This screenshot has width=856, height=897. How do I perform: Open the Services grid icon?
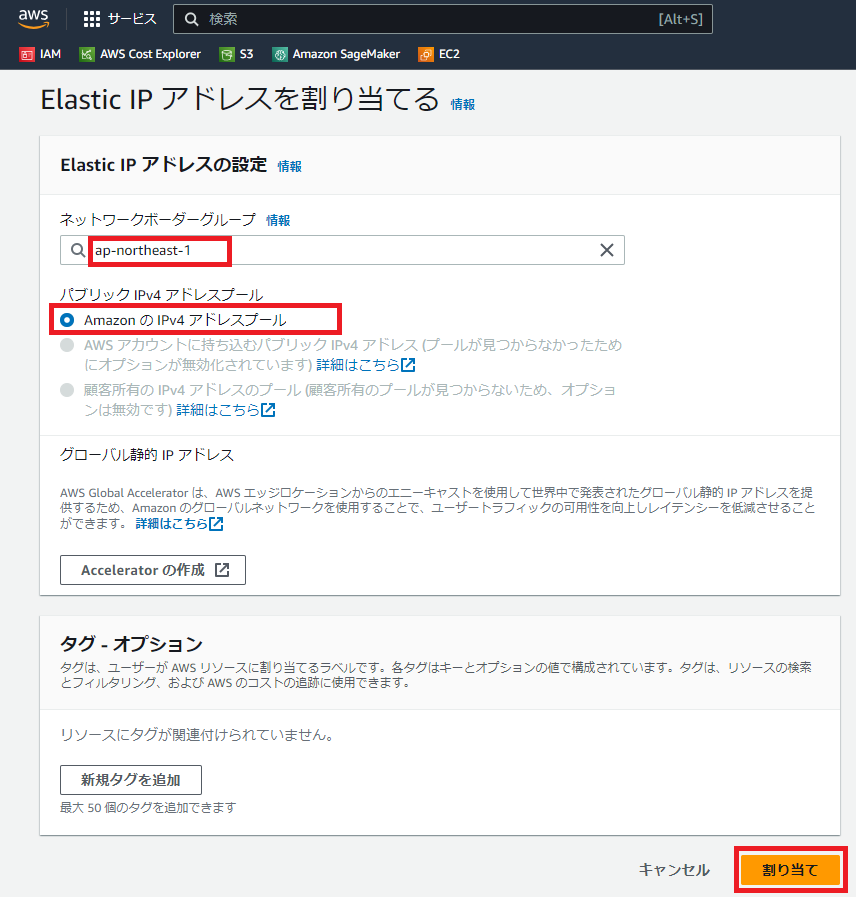(x=90, y=18)
